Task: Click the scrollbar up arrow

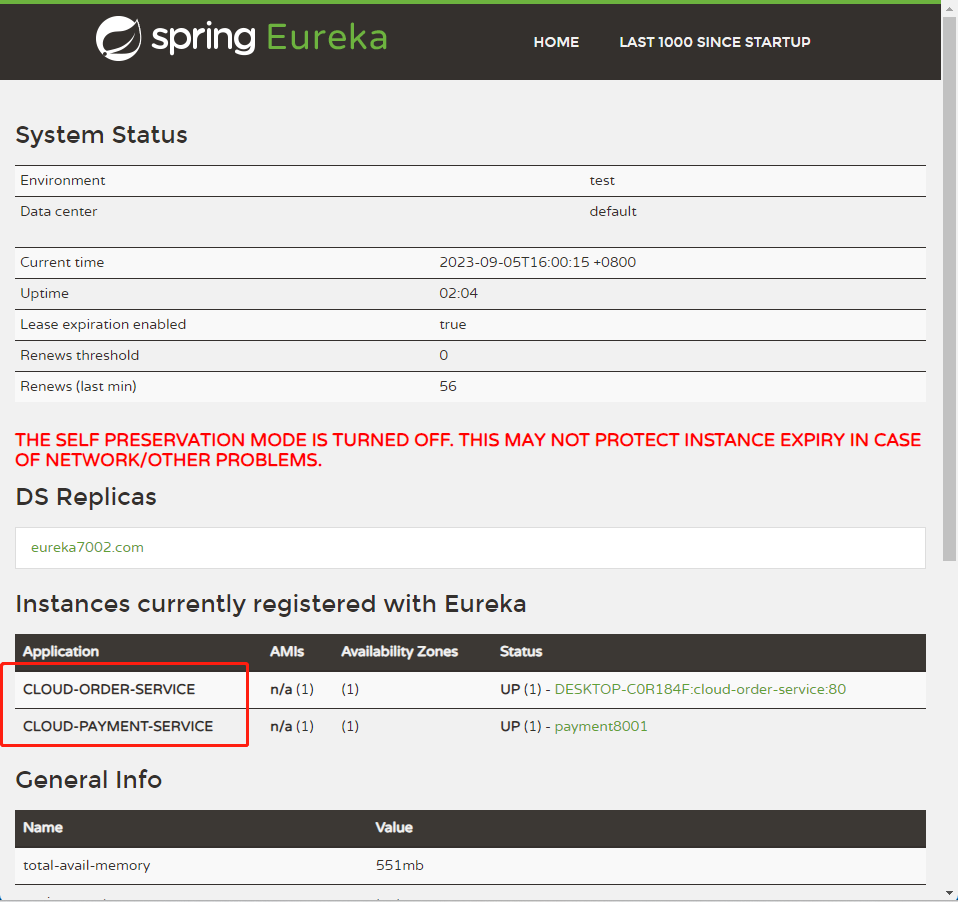Action: point(949,8)
